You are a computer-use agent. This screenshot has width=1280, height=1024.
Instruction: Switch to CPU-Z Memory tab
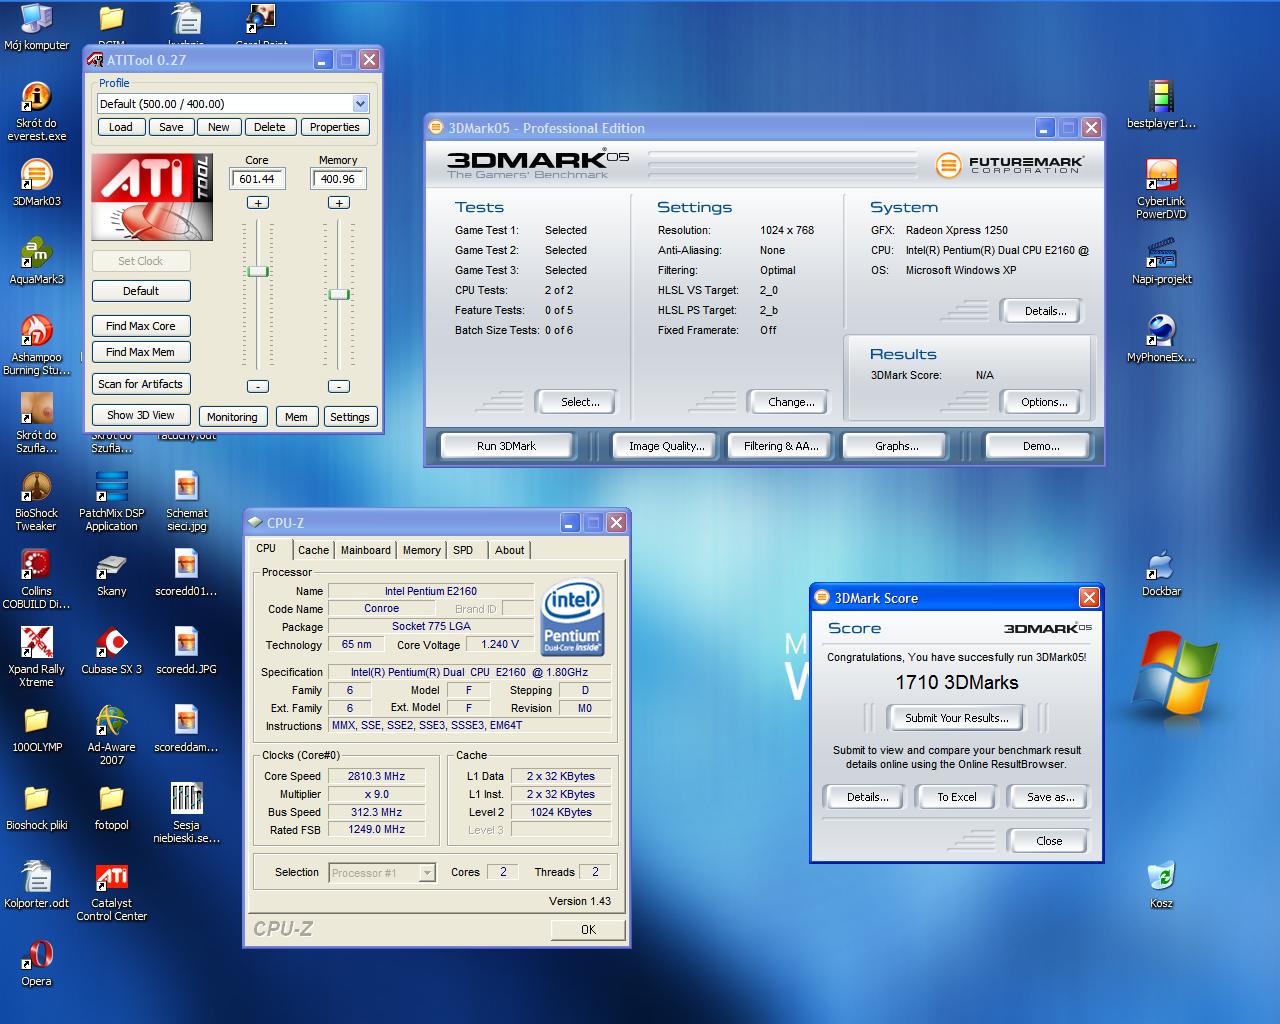pyautogui.click(x=421, y=550)
